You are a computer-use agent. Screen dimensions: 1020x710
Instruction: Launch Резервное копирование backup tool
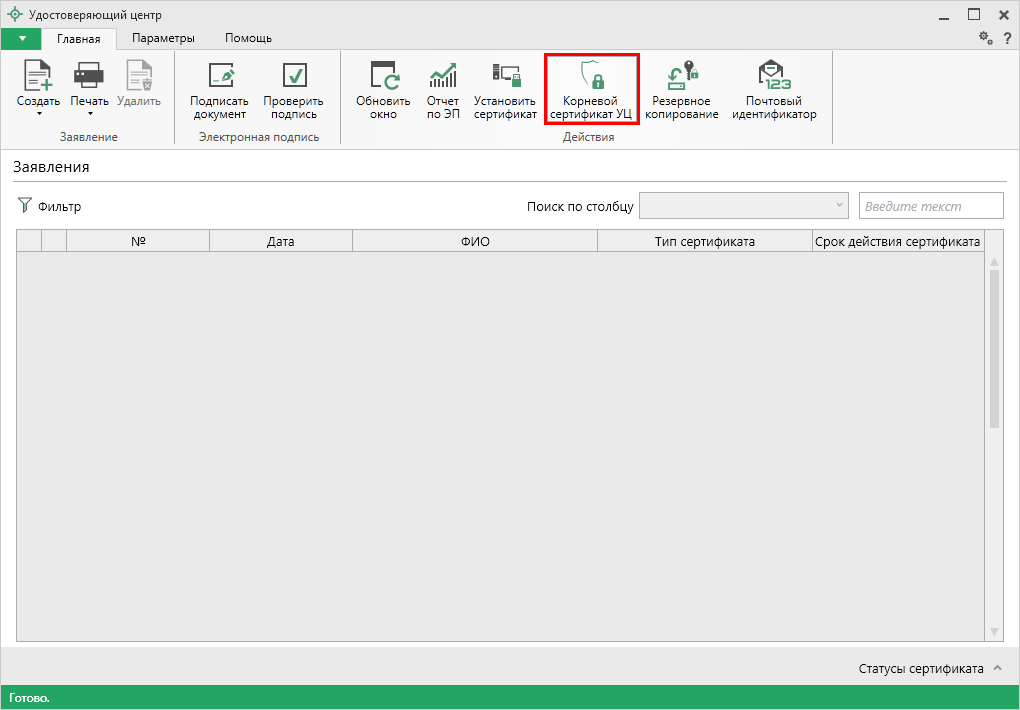tap(681, 76)
